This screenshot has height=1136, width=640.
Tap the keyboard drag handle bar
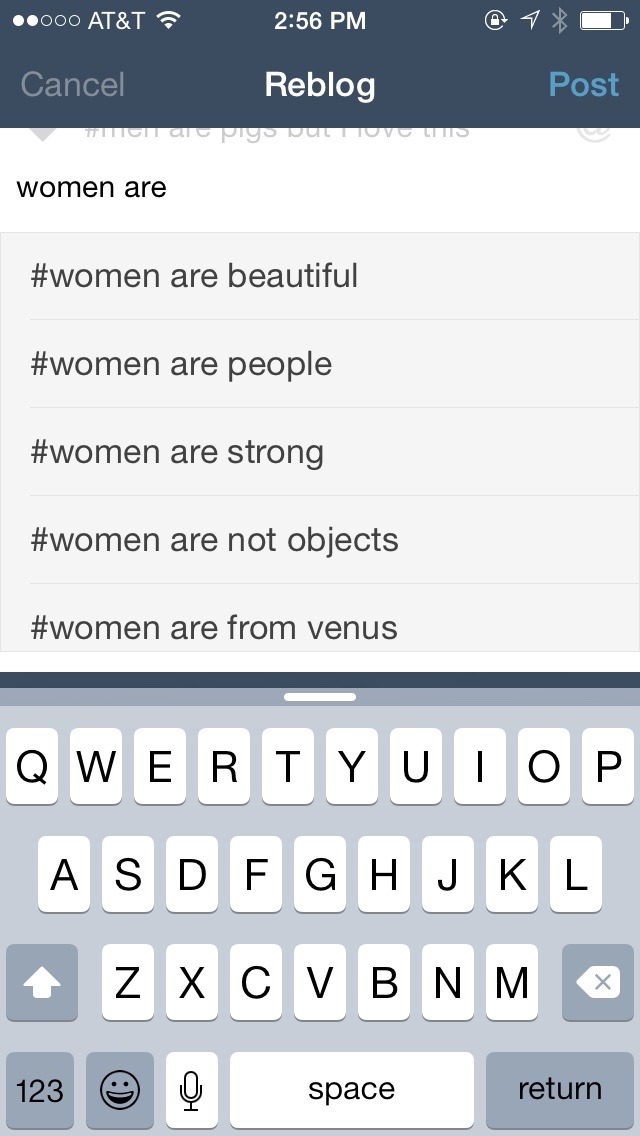click(320, 697)
